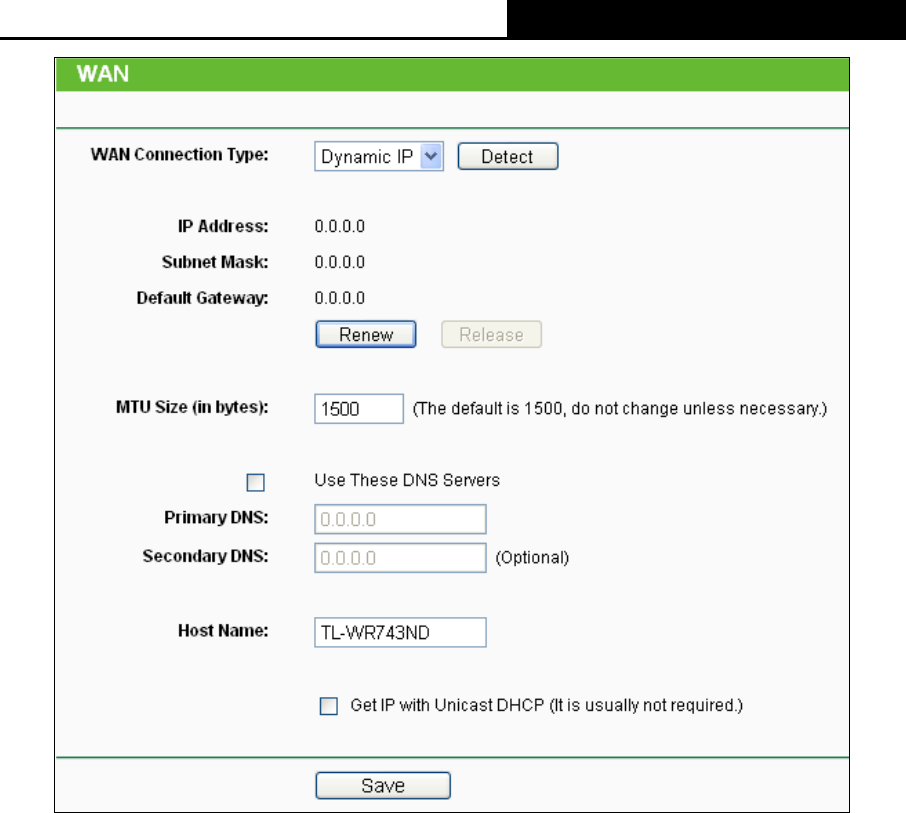
Task: Click the Primary DNS field
Action: pyautogui.click(x=400, y=519)
